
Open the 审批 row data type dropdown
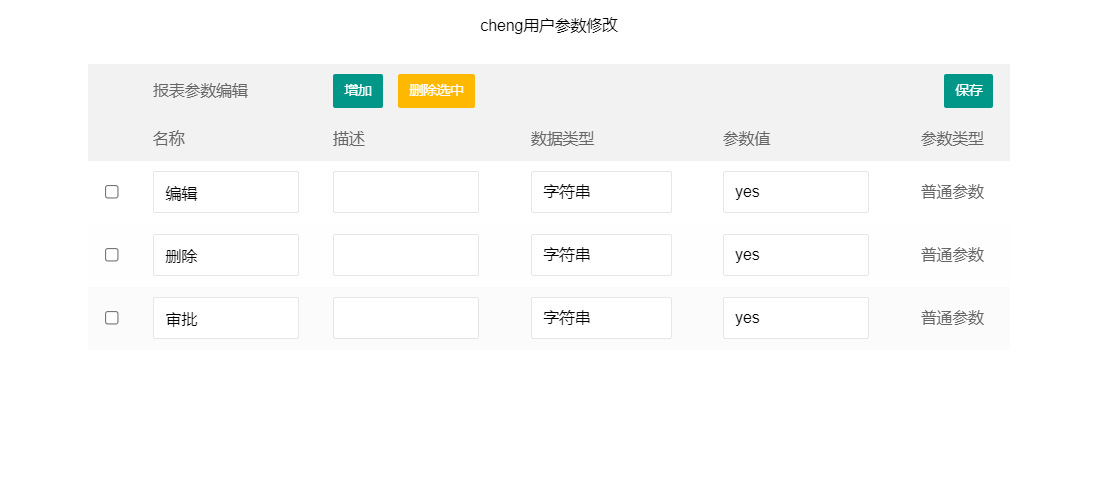tap(601, 318)
